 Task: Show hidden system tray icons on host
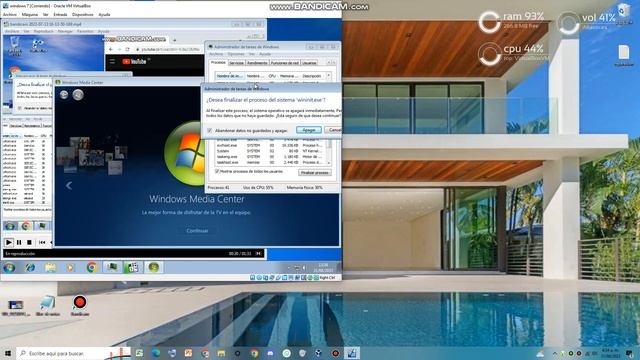555,353
